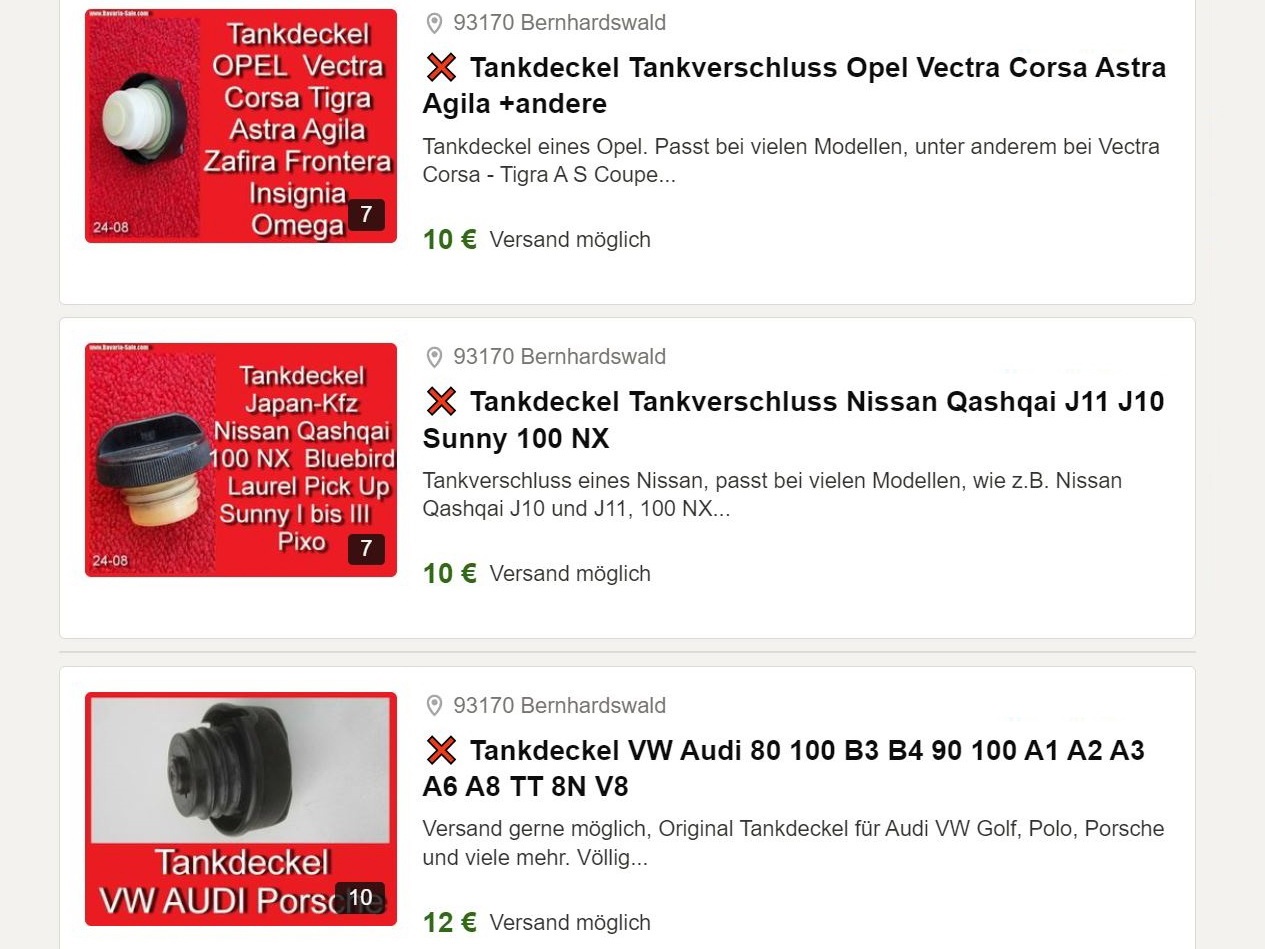Click photo count badge 7 on Nissan image
Viewport: 1265px width, 949px height.
click(366, 549)
